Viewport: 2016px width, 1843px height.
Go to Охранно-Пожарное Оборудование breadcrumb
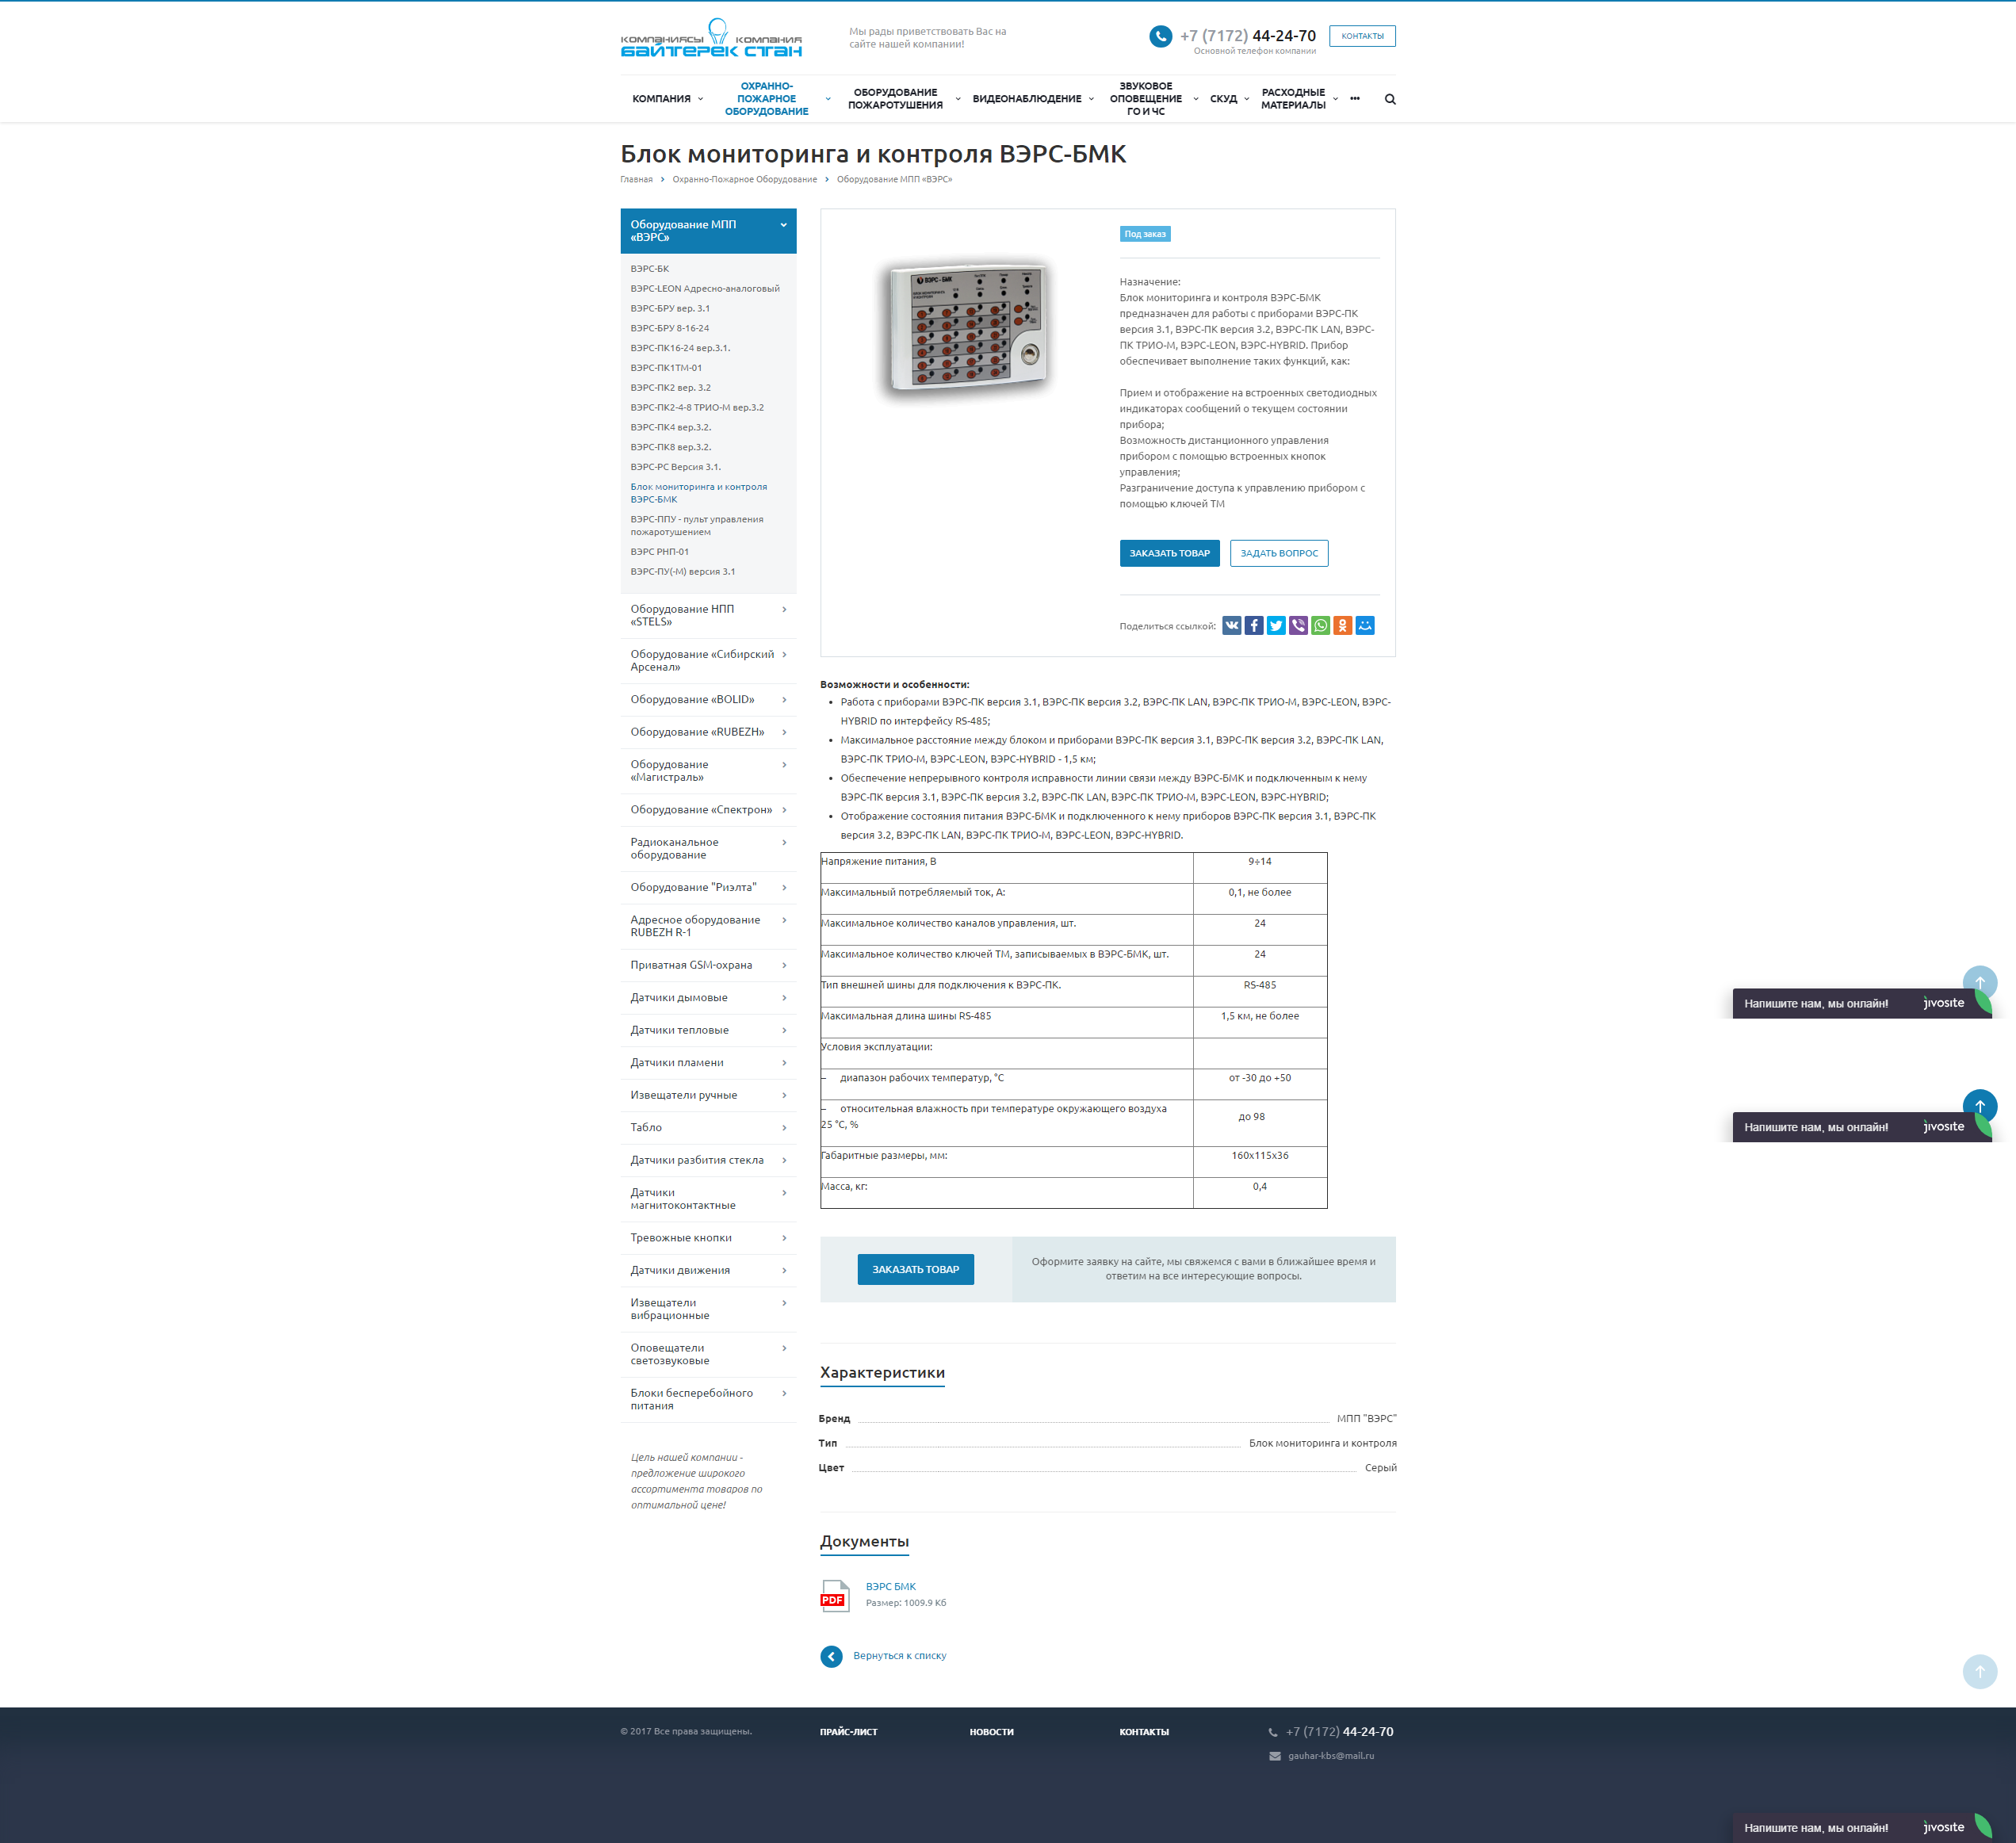coord(744,180)
